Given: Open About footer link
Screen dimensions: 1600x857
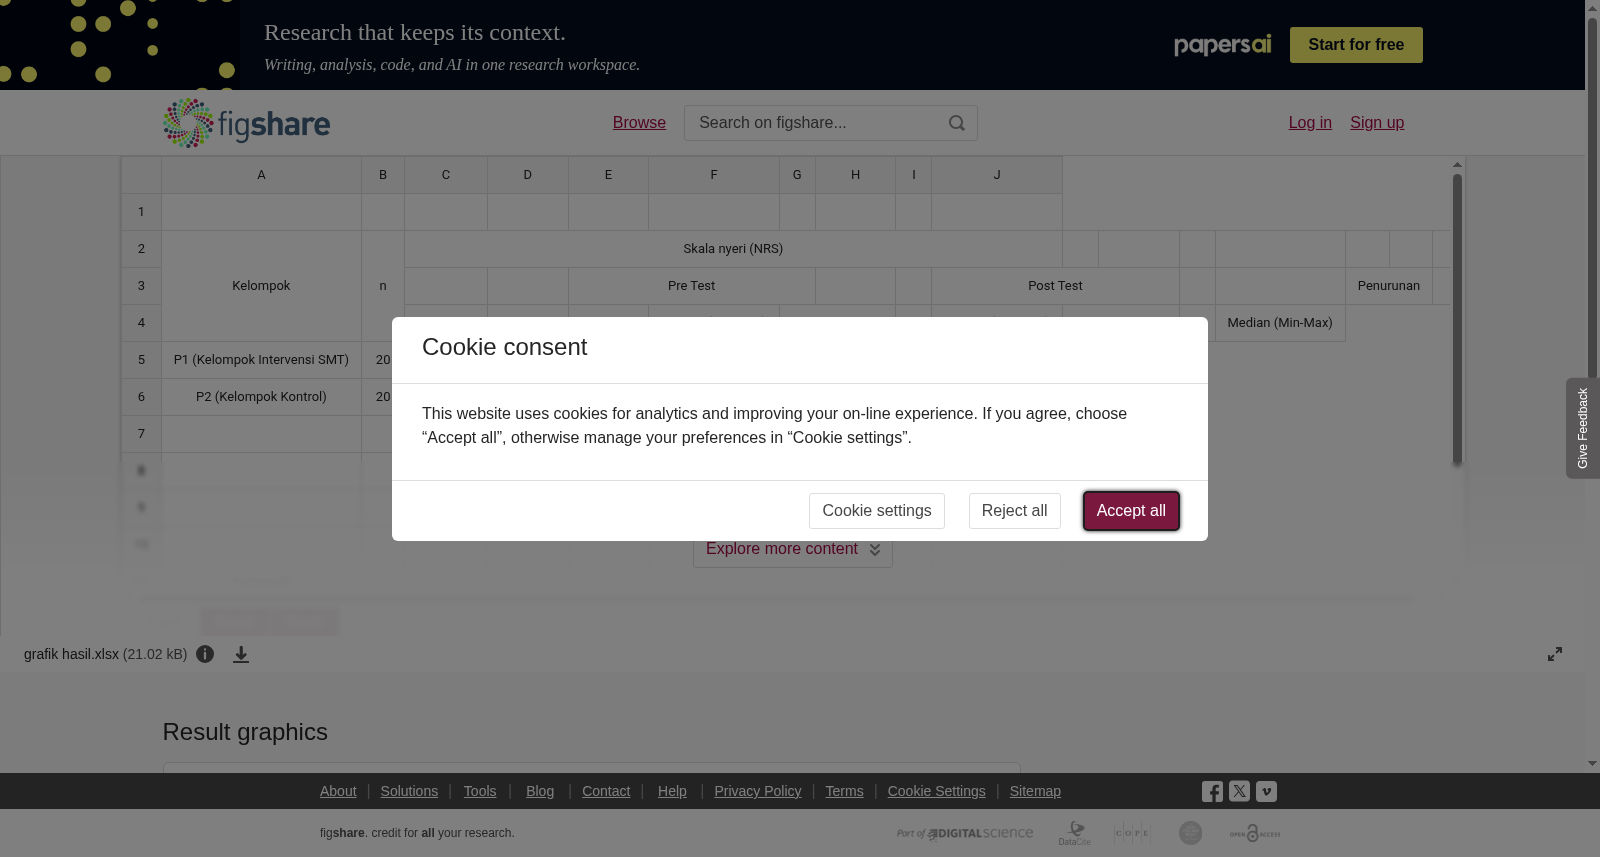Looking at the screenshot, I should (x=338, y=791).
